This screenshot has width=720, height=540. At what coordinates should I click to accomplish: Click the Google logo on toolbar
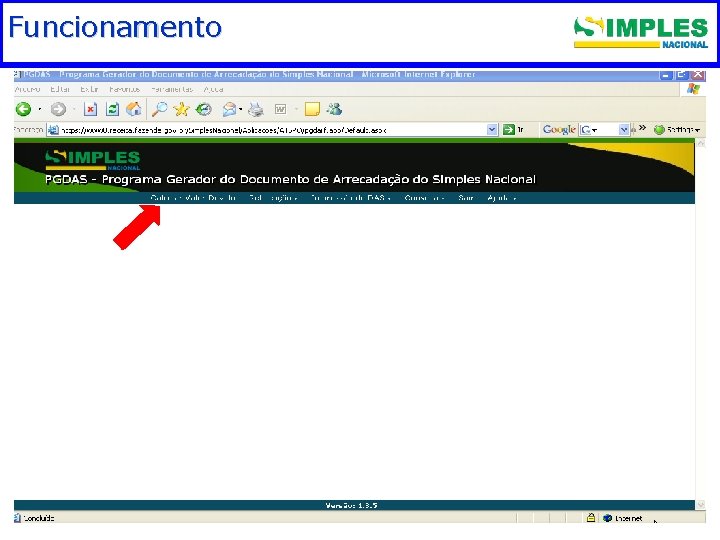point(559,129)
